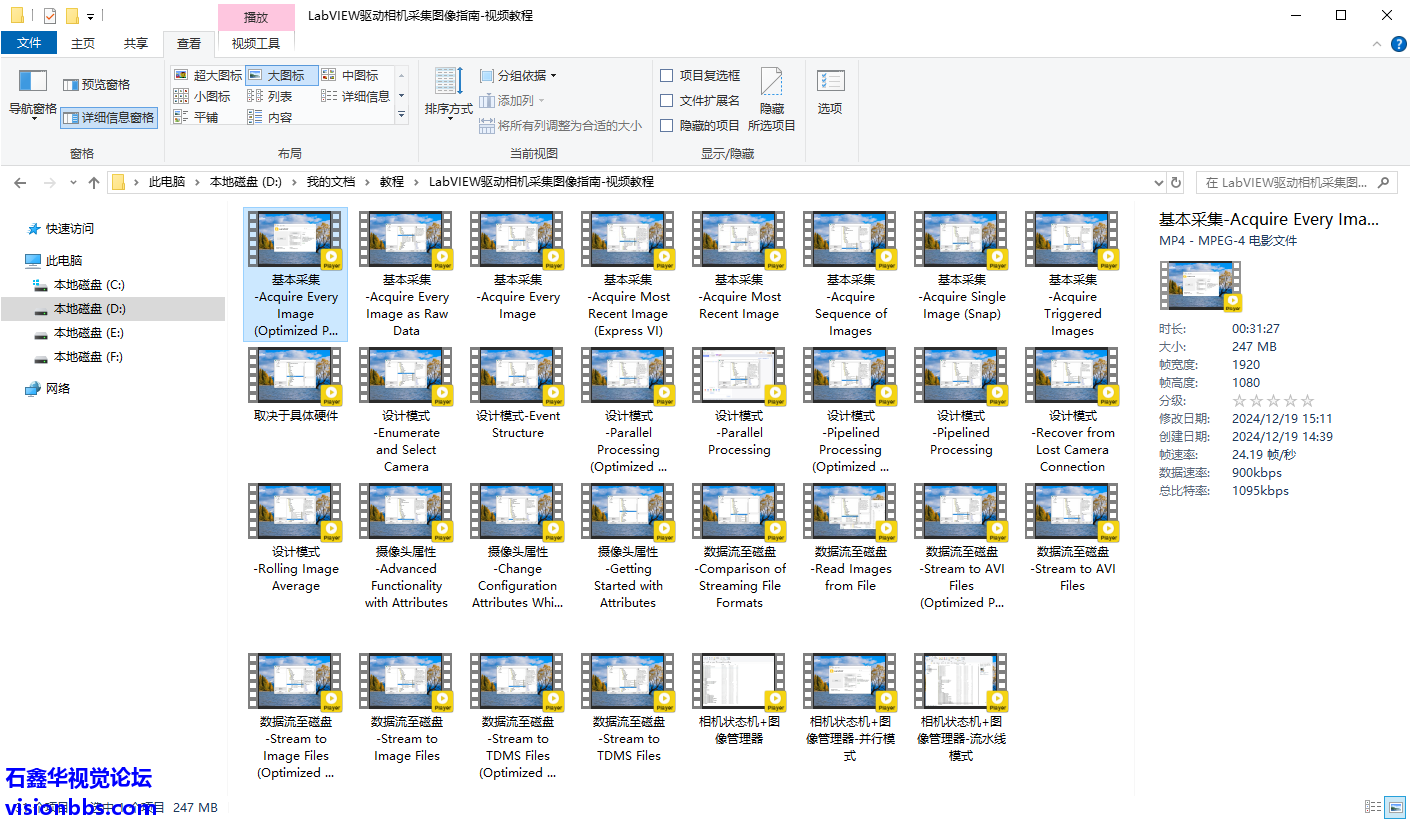Expand the layout gallery more arrow
1411x820 pixels.
(402, 116)
